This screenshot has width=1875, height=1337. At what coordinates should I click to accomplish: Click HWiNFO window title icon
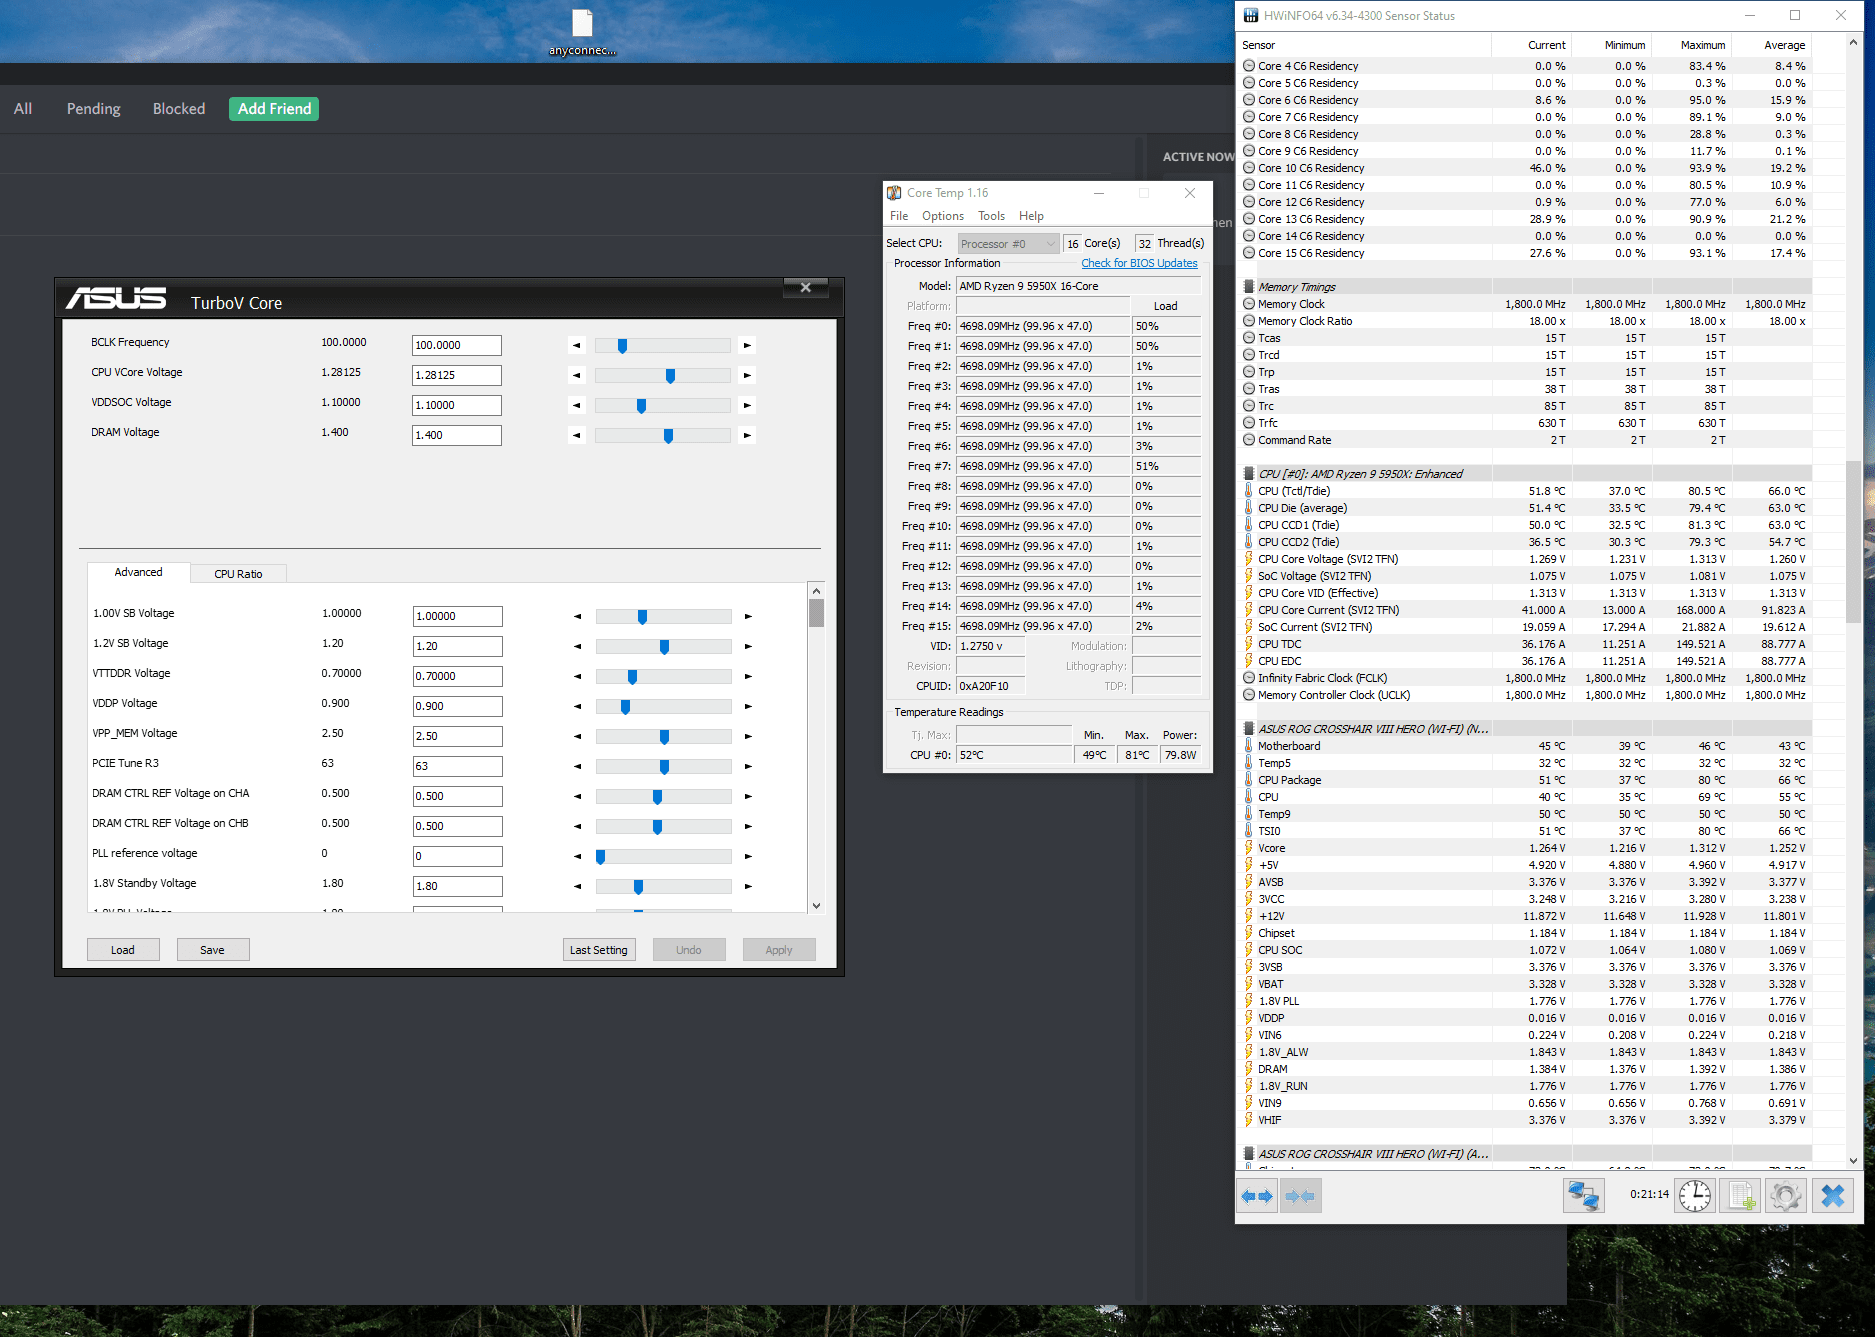(x=1251, y=15)
